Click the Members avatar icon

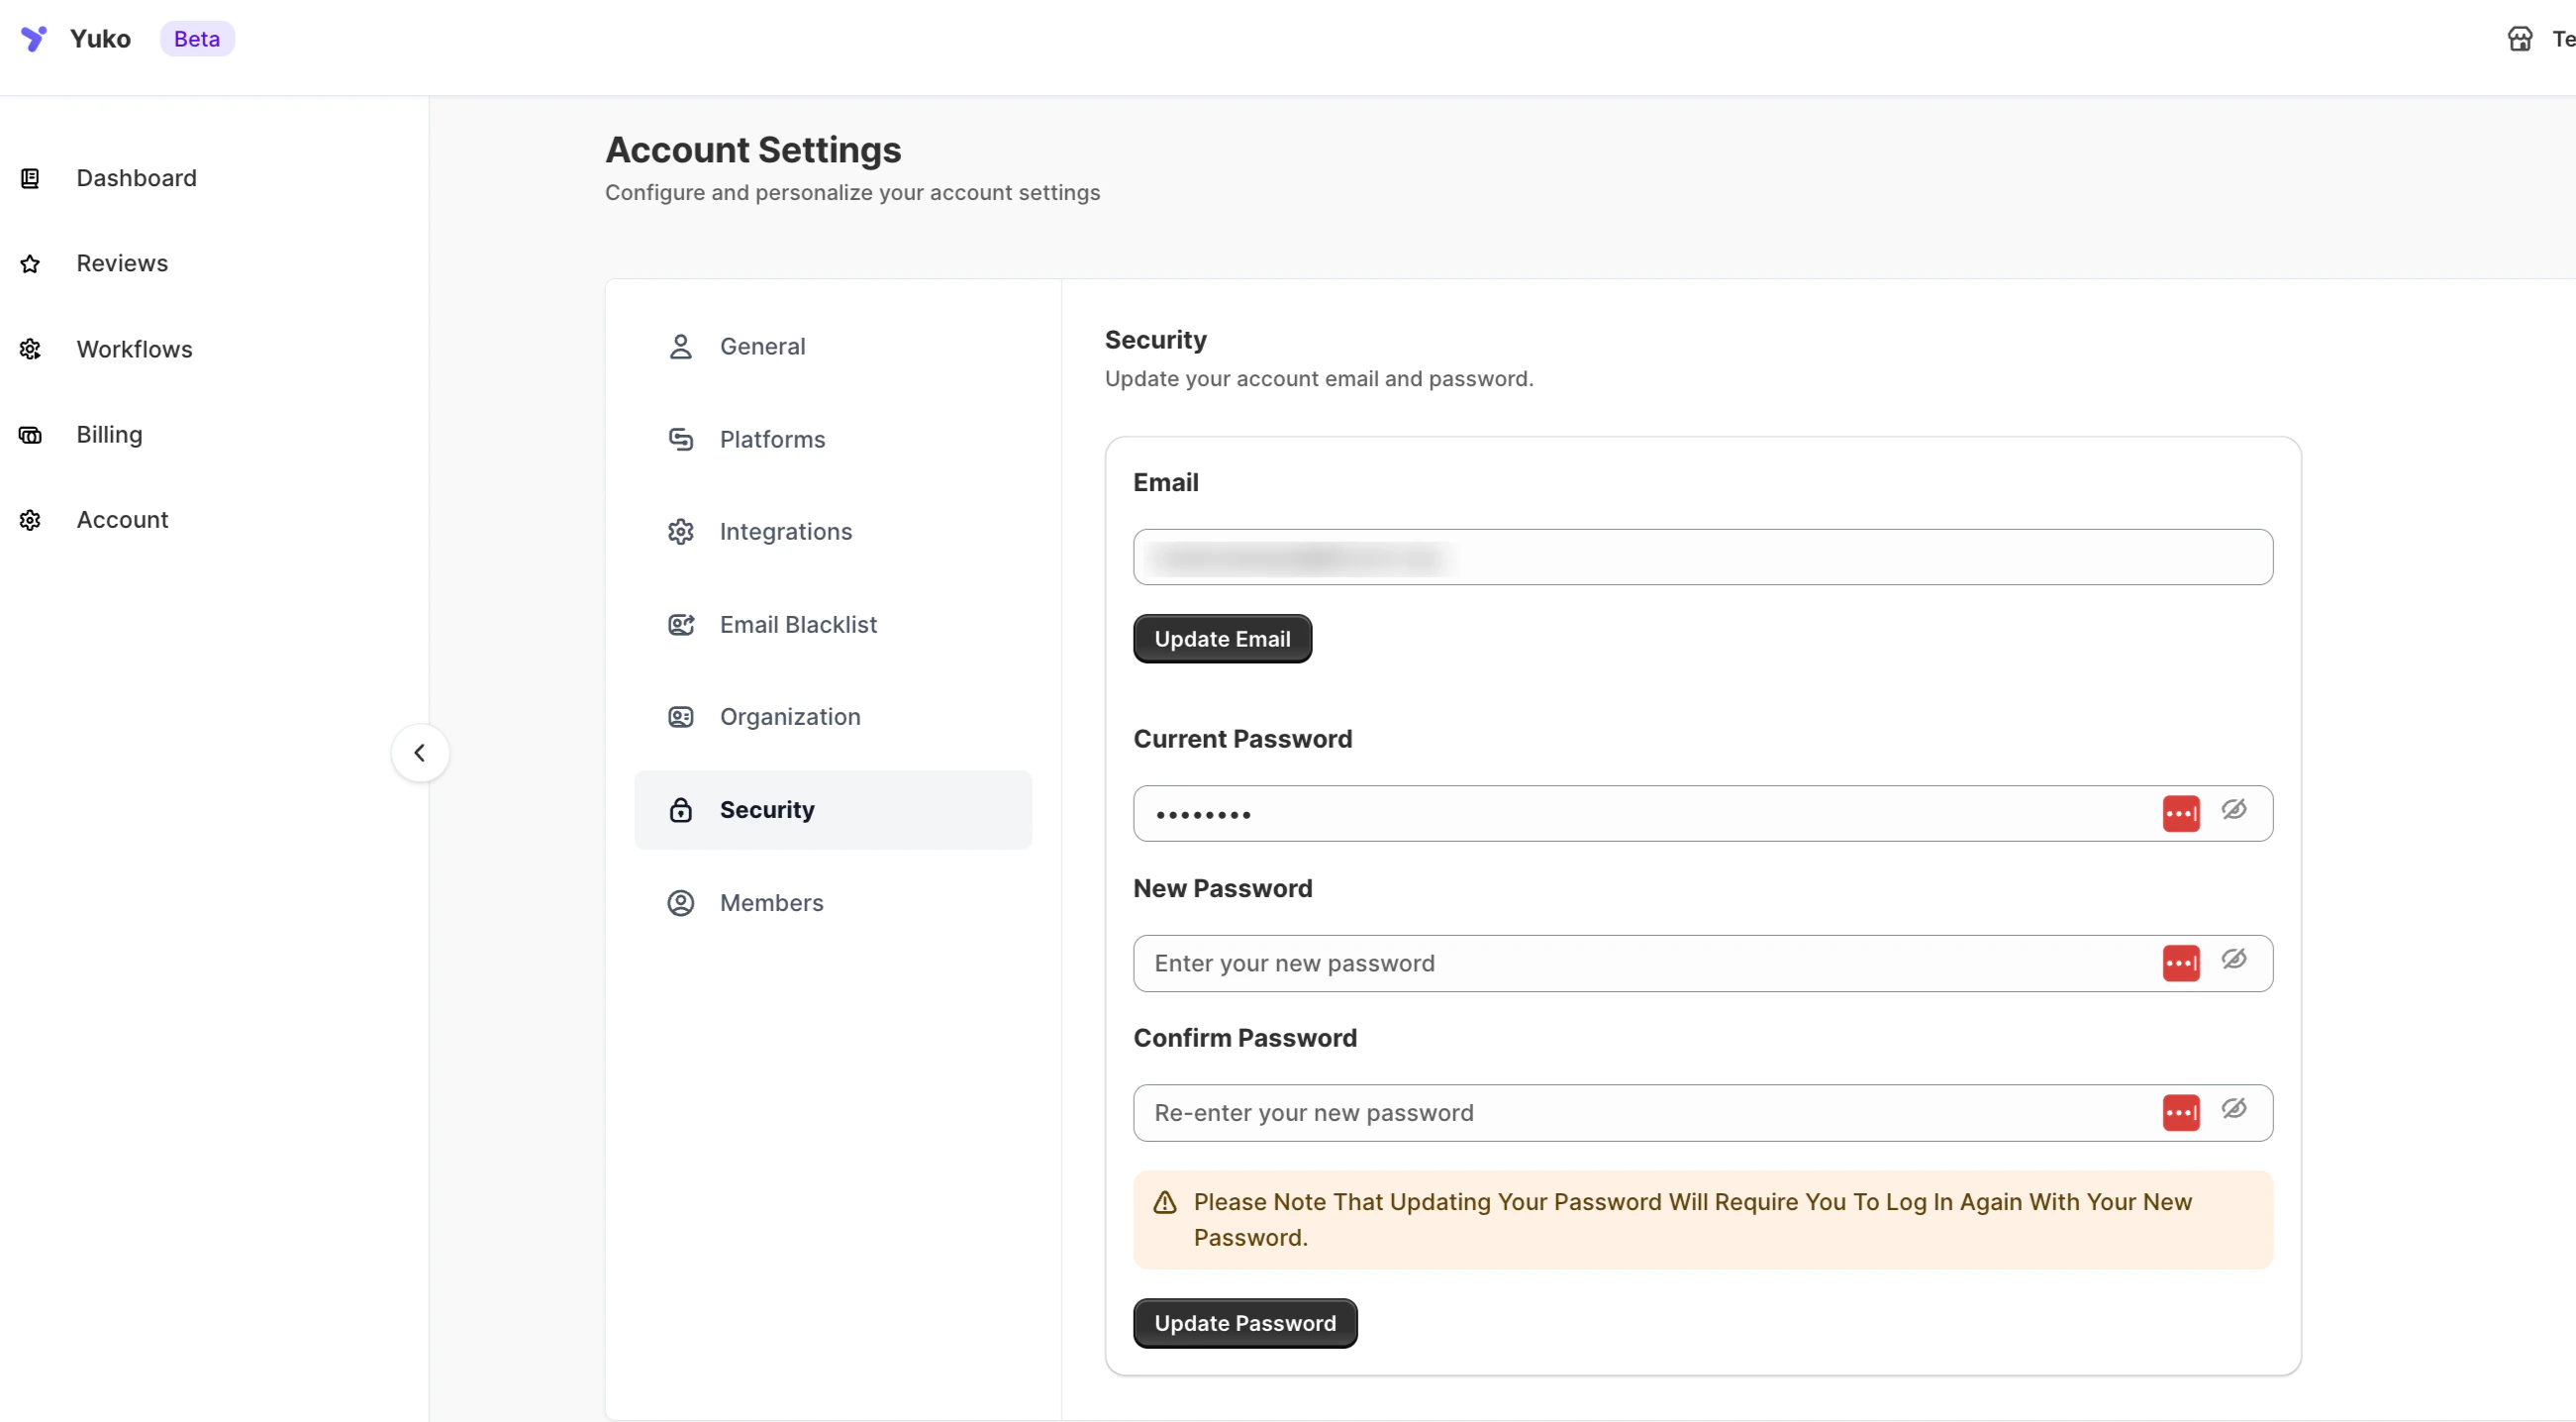[681, 903]
